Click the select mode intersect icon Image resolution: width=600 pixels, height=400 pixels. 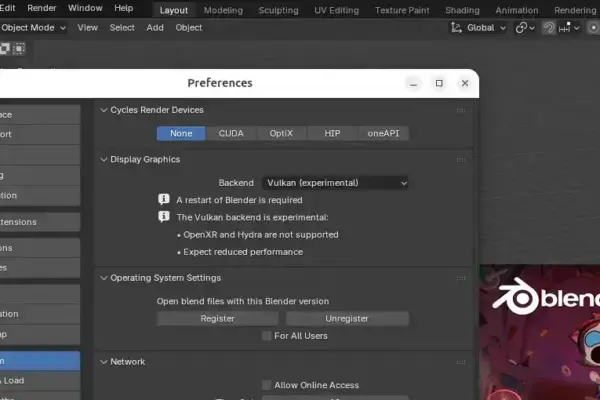(18, 49)
